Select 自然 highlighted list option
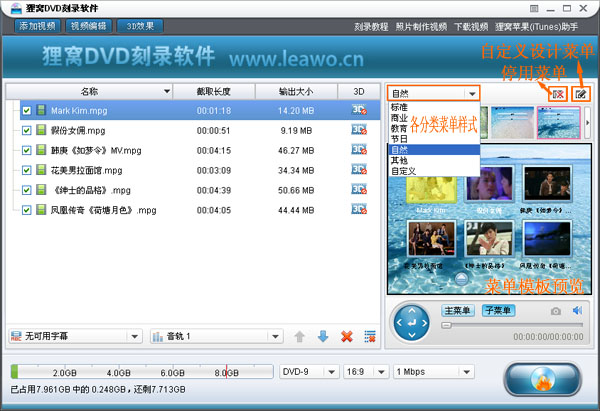600x411 pixels. [x=434, y=150]
